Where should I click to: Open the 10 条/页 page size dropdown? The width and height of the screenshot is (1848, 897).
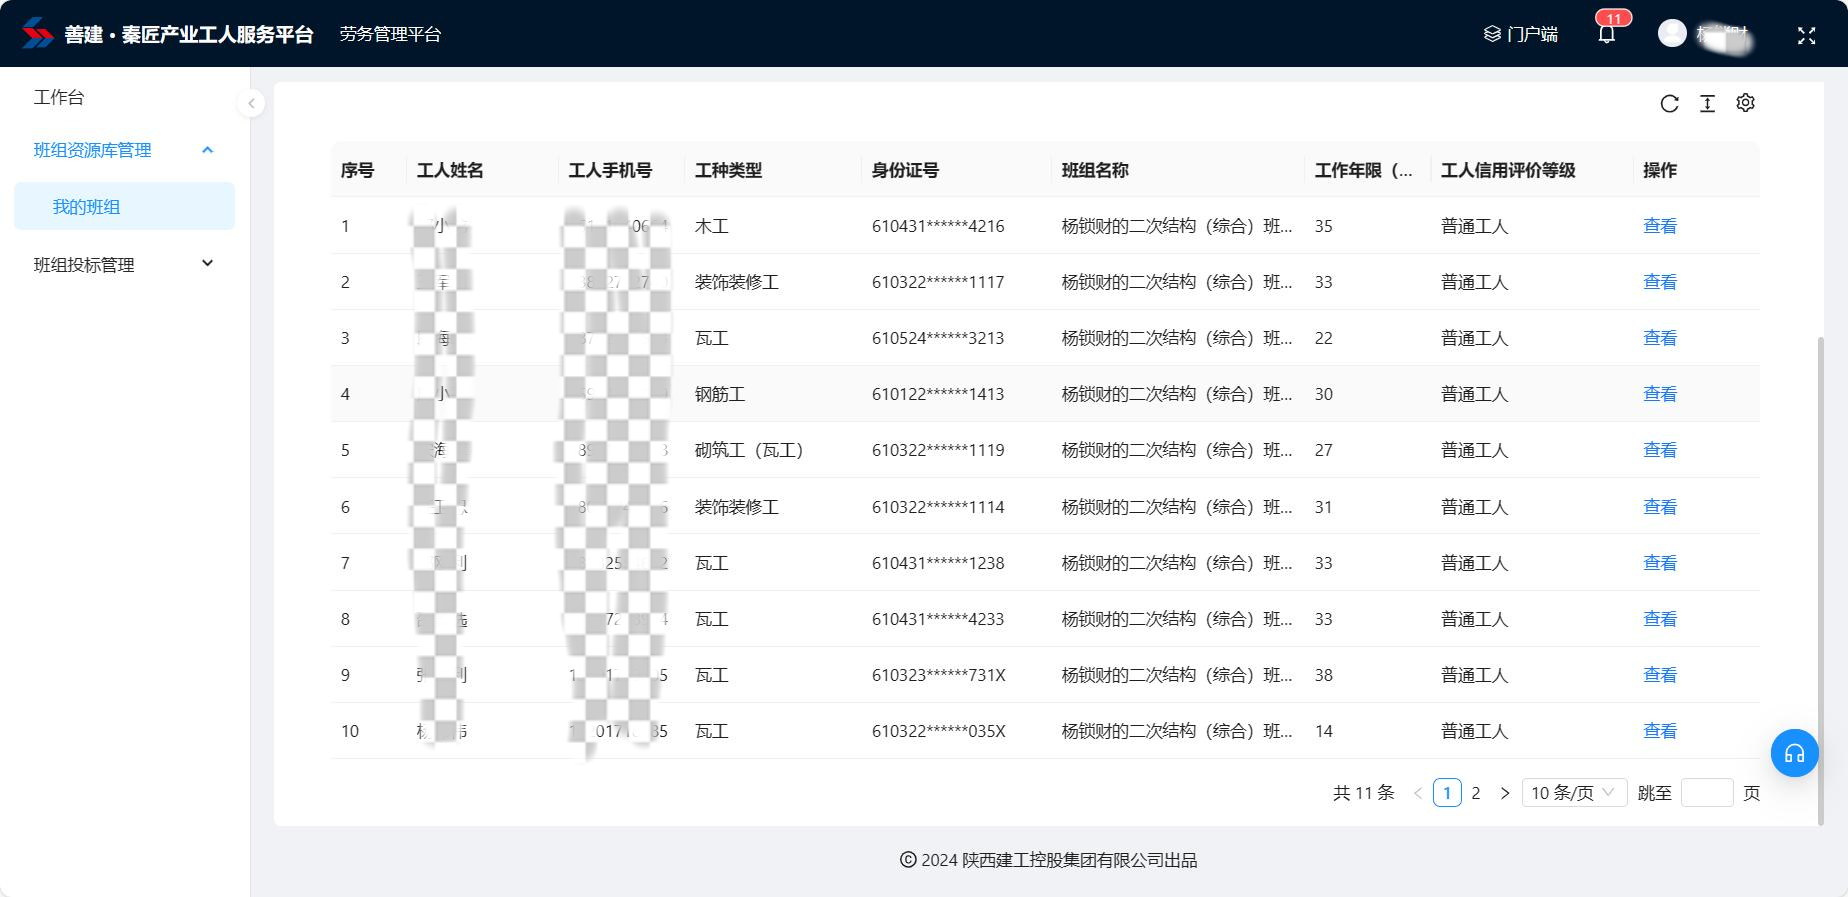pos(1573,793)
